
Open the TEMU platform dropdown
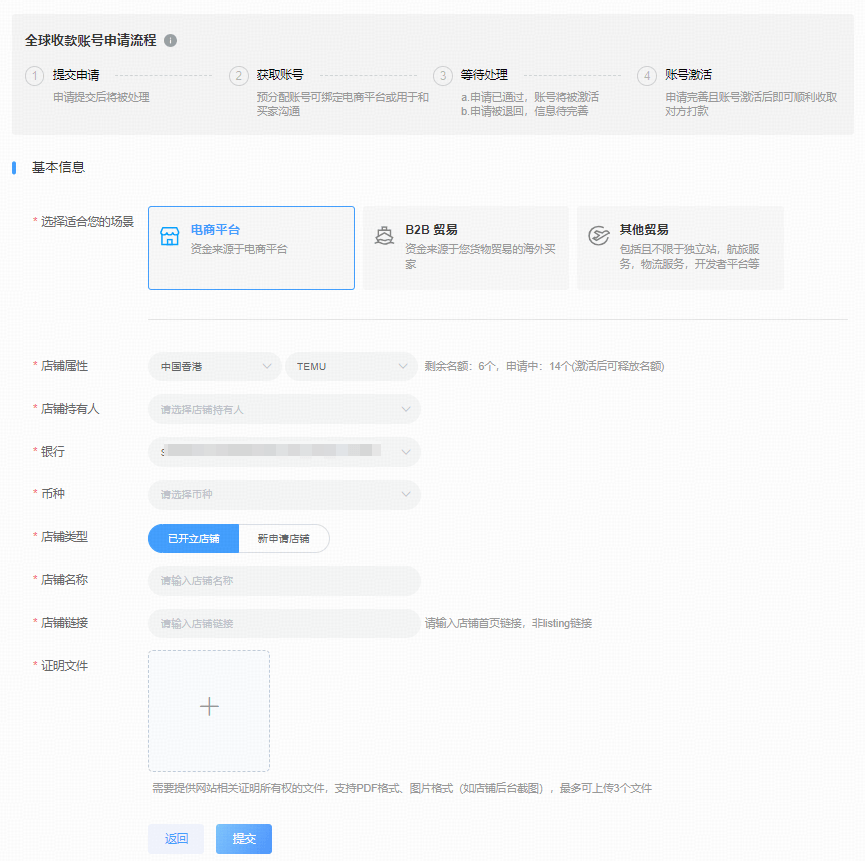tap(351, 366)
